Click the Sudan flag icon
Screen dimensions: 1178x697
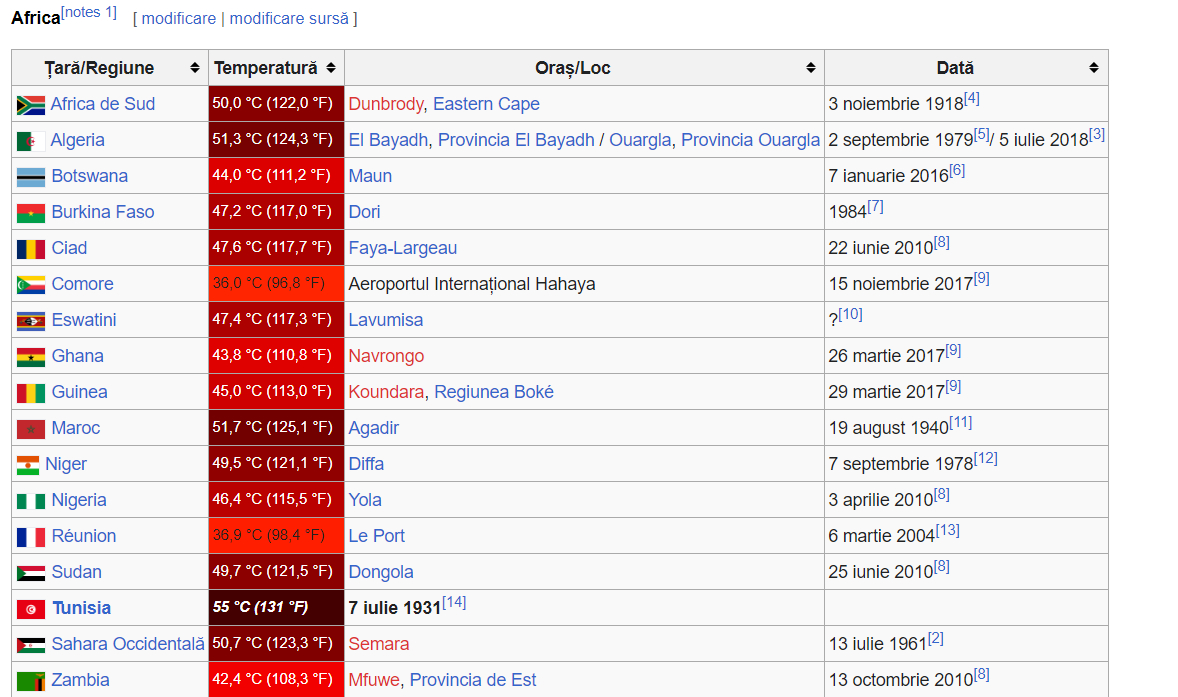pos(31,573)
